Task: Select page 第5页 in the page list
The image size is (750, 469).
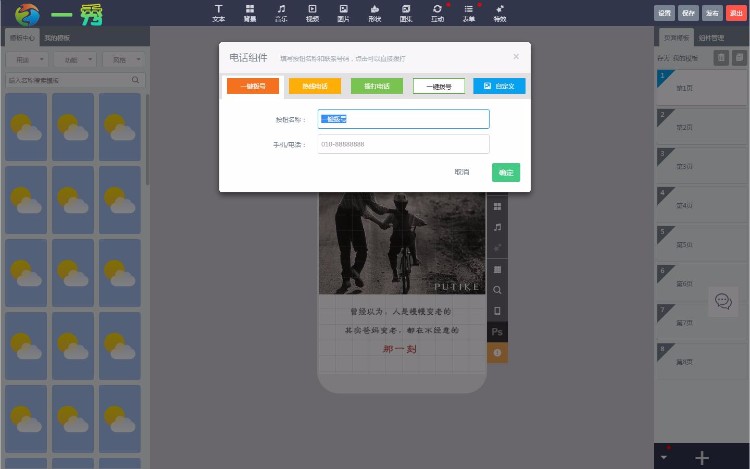Action: (x=702, y=244)
